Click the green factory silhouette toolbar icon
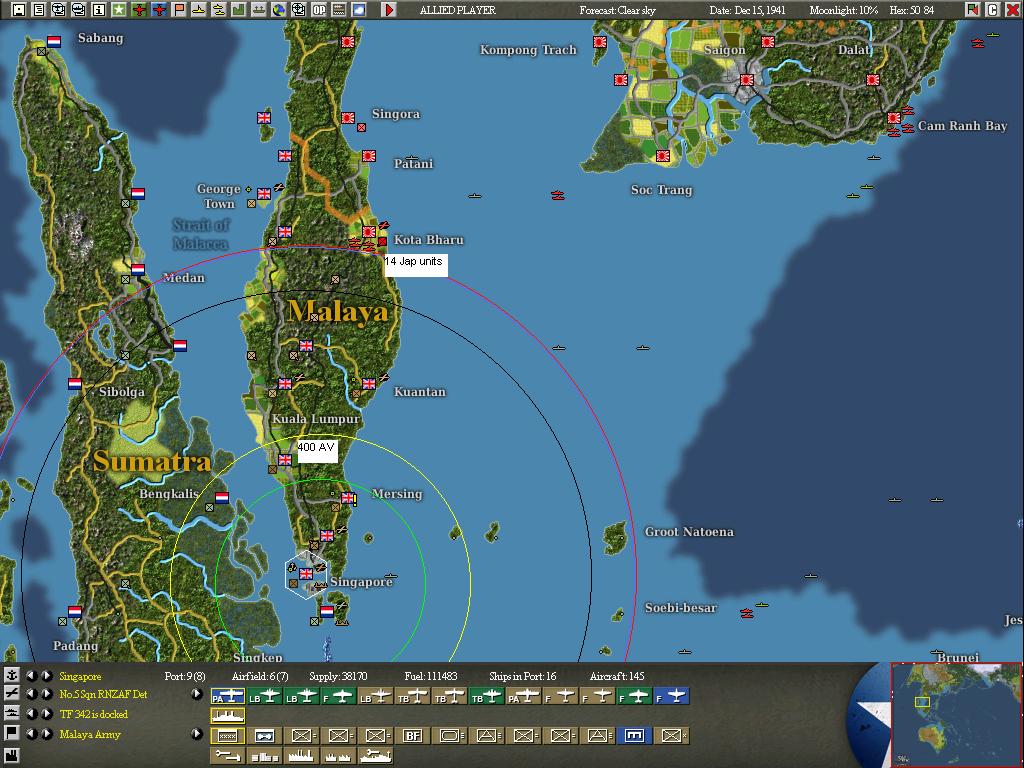Screen dimensions: 1024x768 pyautogui.click(x=238, y=10)
